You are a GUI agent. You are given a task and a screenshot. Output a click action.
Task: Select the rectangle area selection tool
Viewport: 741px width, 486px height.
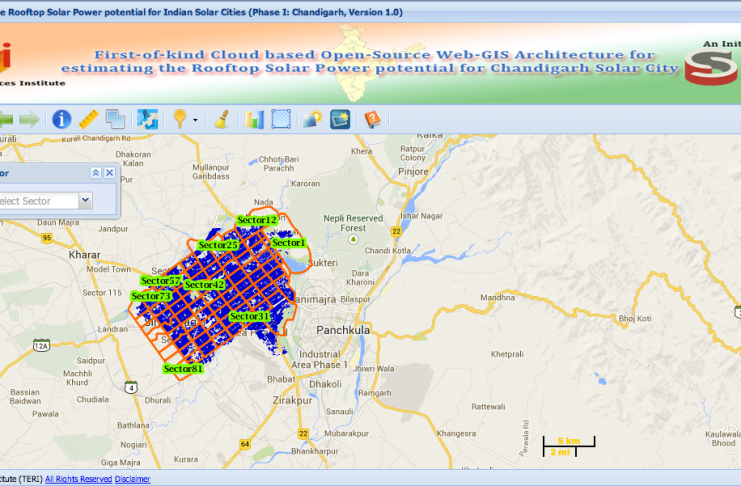pos(281,119)
